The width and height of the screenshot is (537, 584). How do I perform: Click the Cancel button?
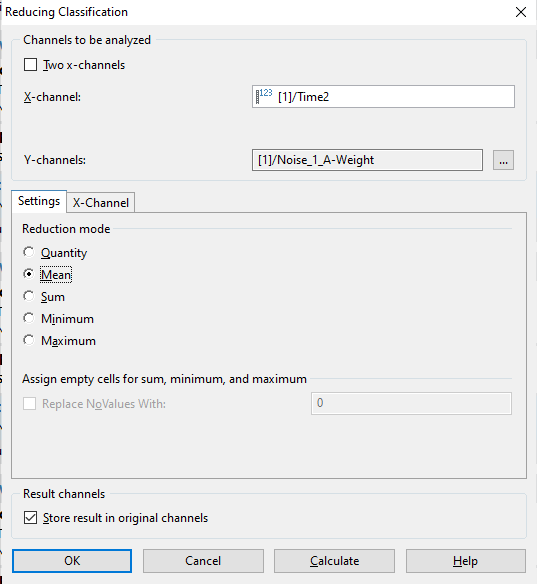click(x=203, y=561)
